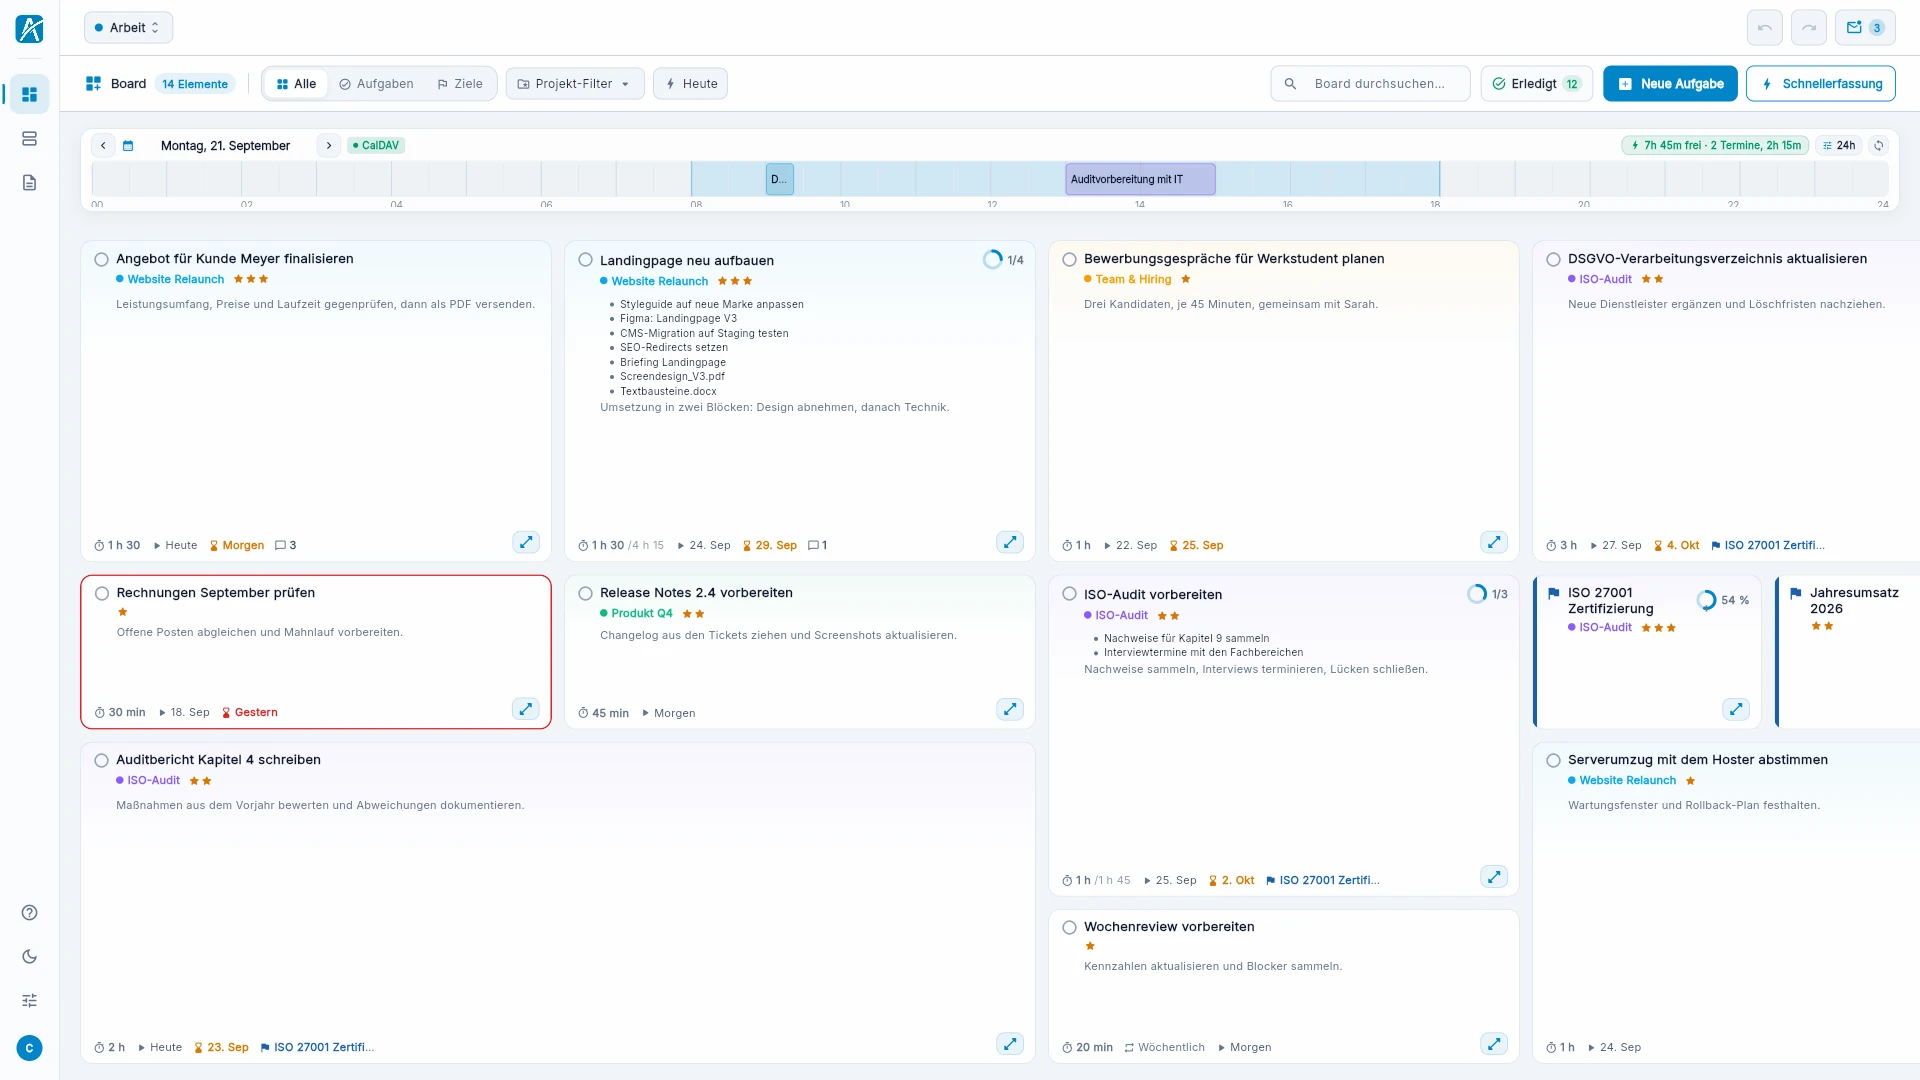Click the Board durchsuchen search field
Screen dimensions: 1920x1080
(x=1370, y=84)
